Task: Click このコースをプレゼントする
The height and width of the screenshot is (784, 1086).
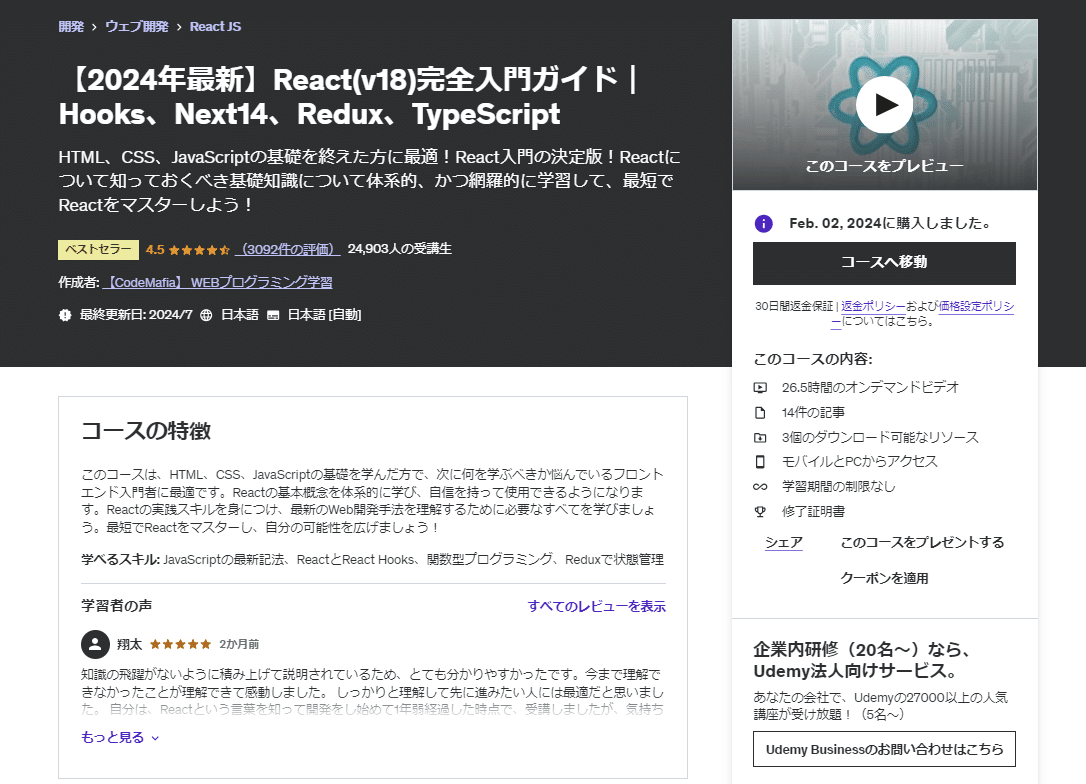Action: (923, 543)
